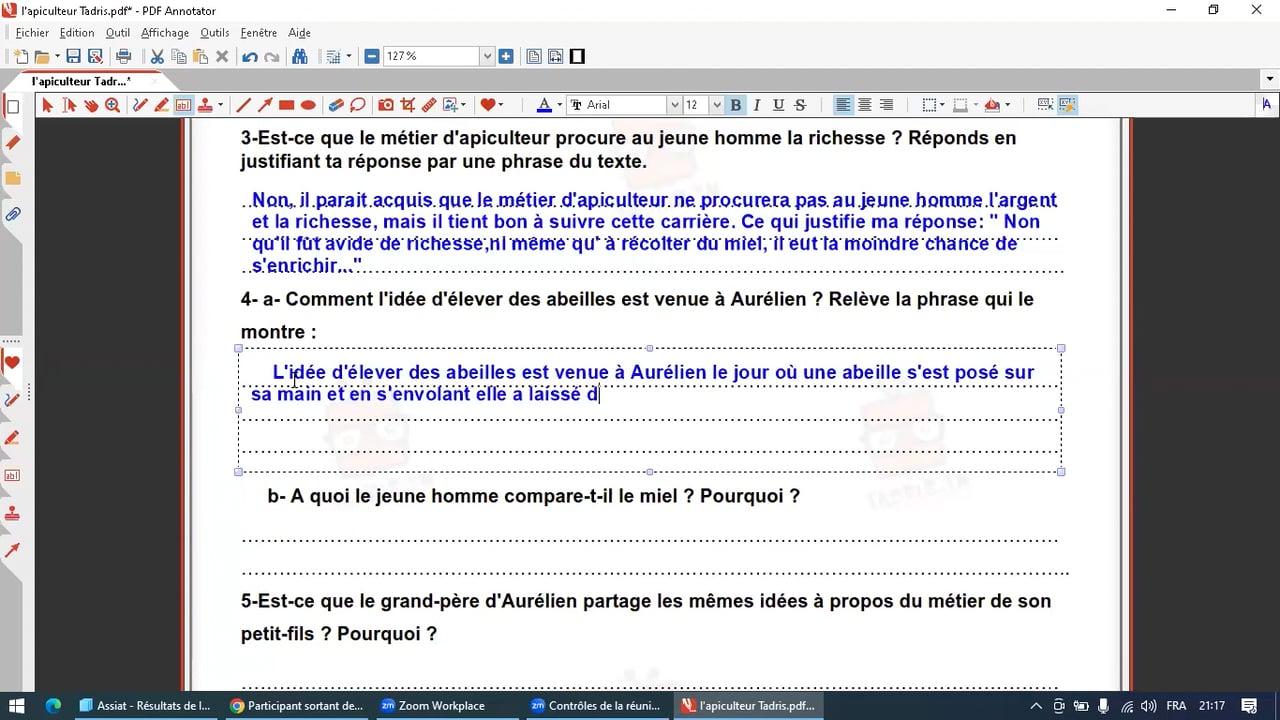Viewport: 1280px width, 720px height.
Task: Expand the Favorites heart dropdown arrow
Action: 501,105
